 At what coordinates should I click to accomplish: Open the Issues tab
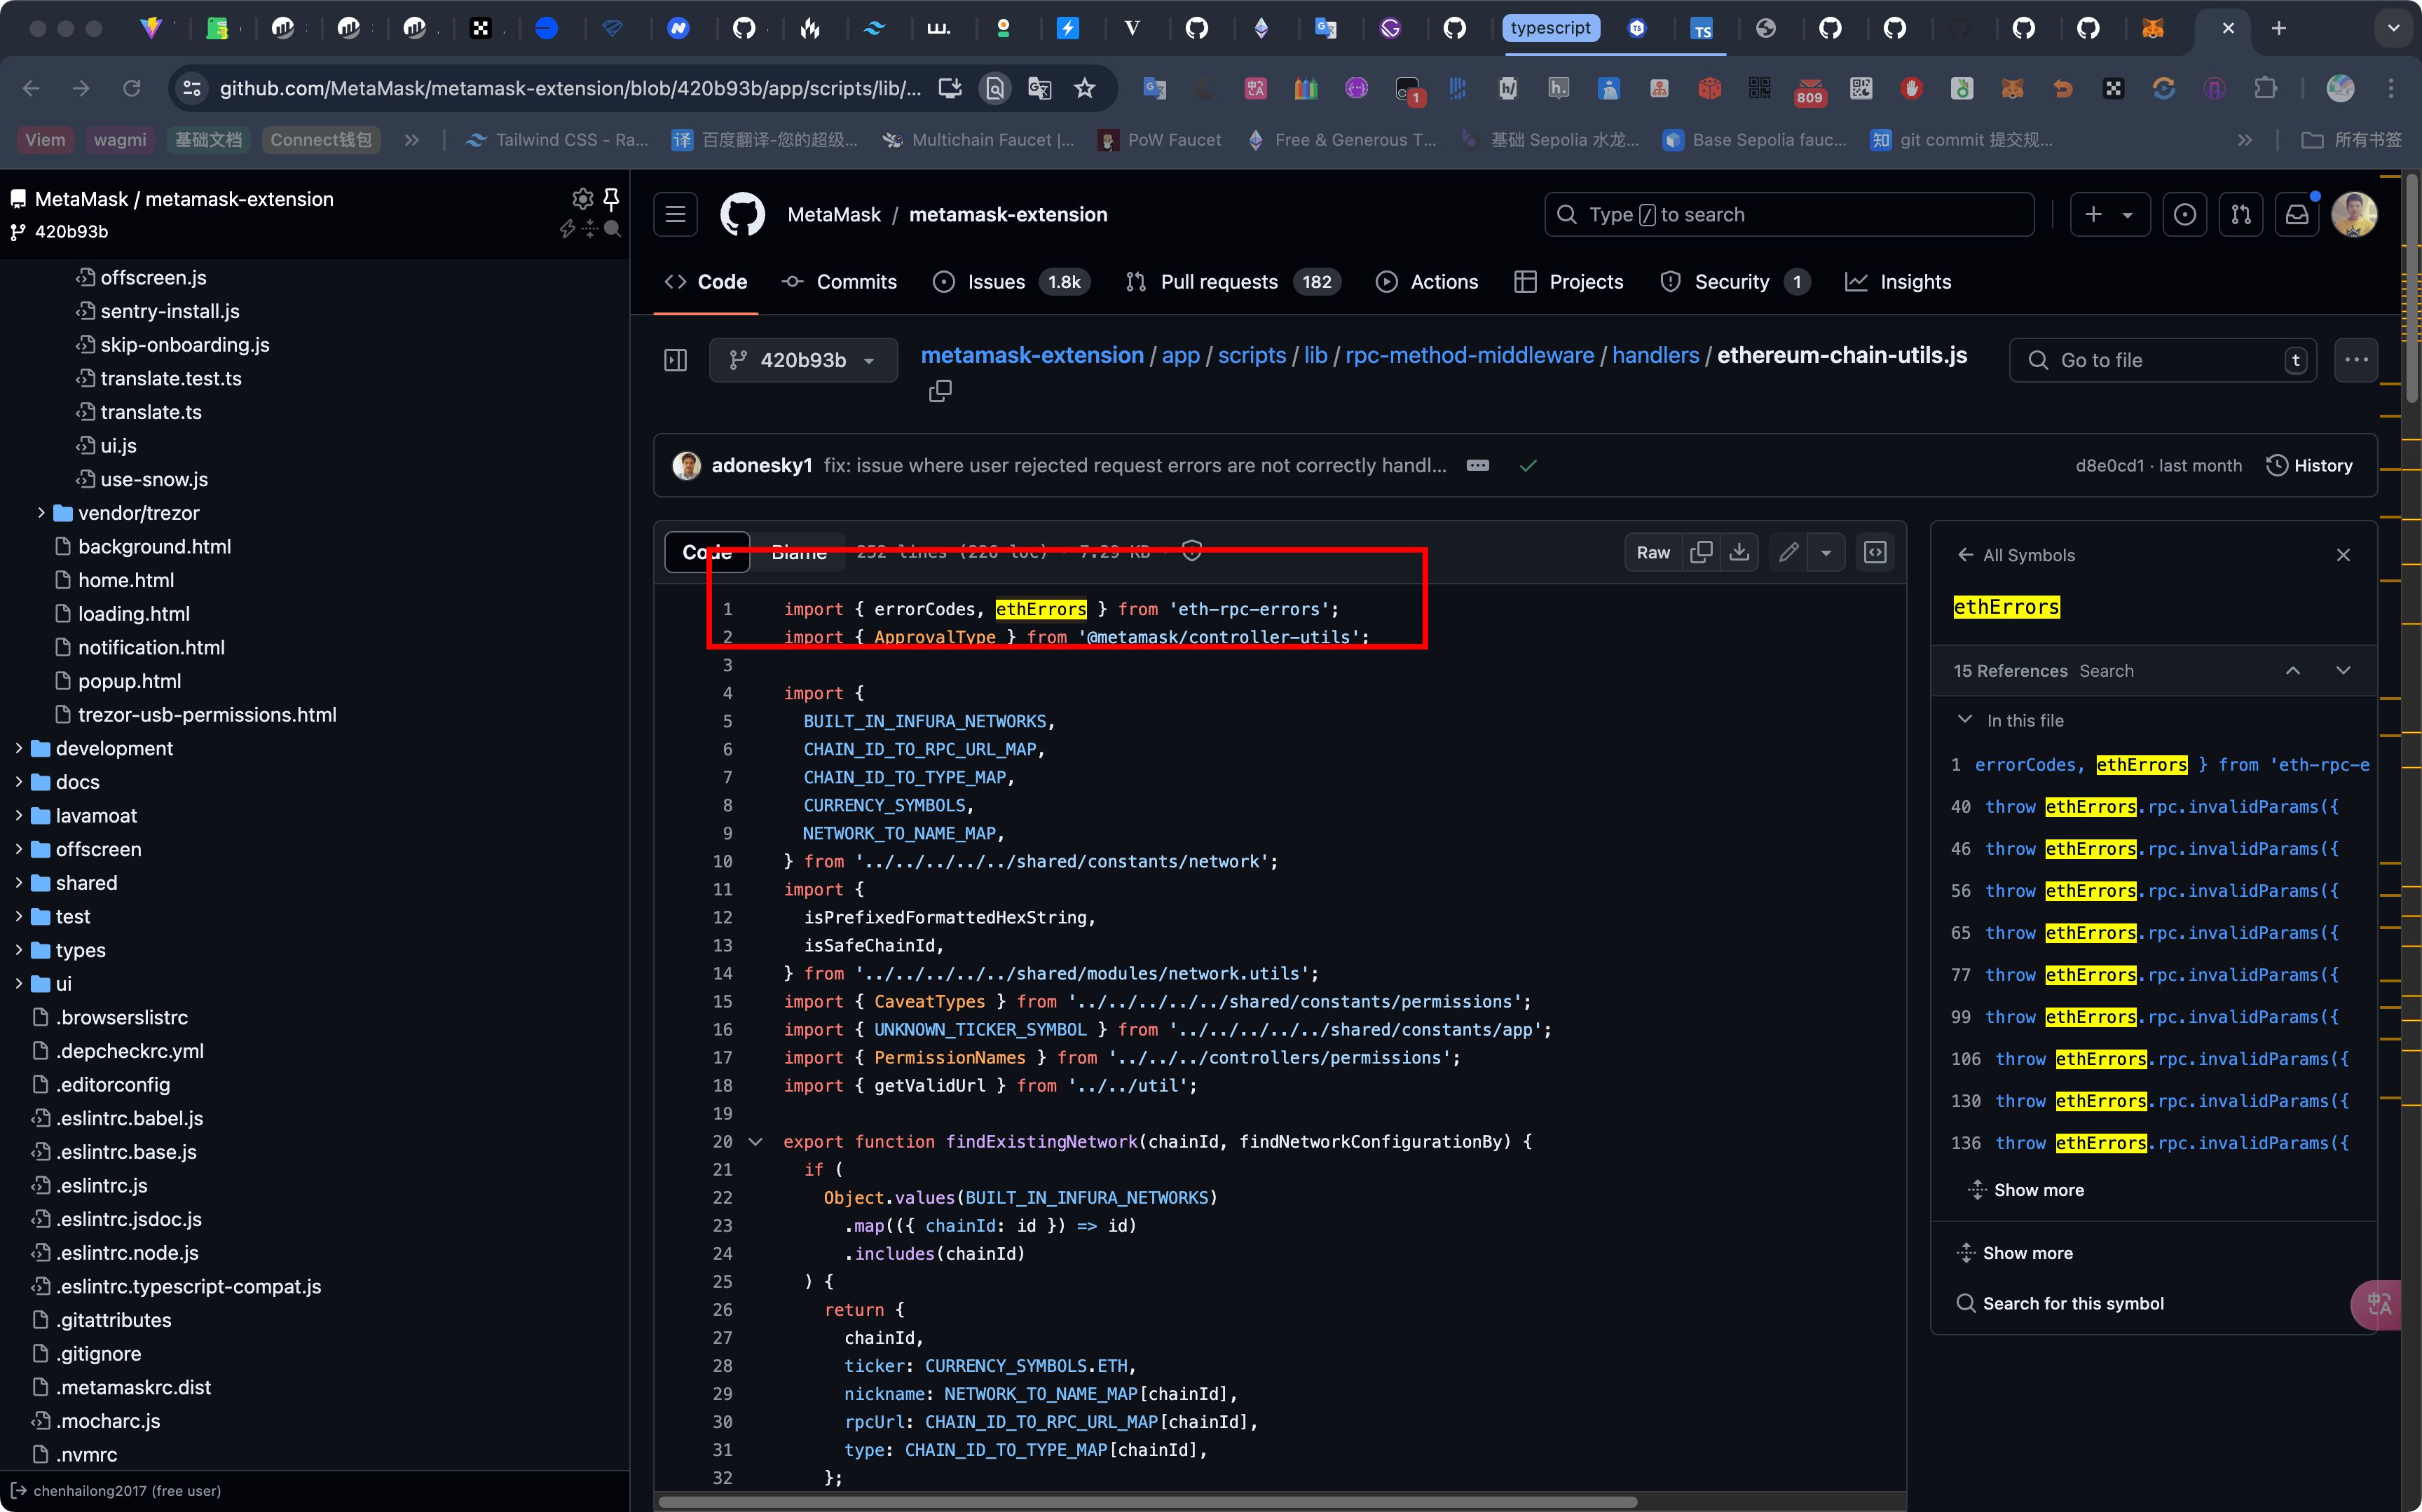click(x=1011, y=282)
